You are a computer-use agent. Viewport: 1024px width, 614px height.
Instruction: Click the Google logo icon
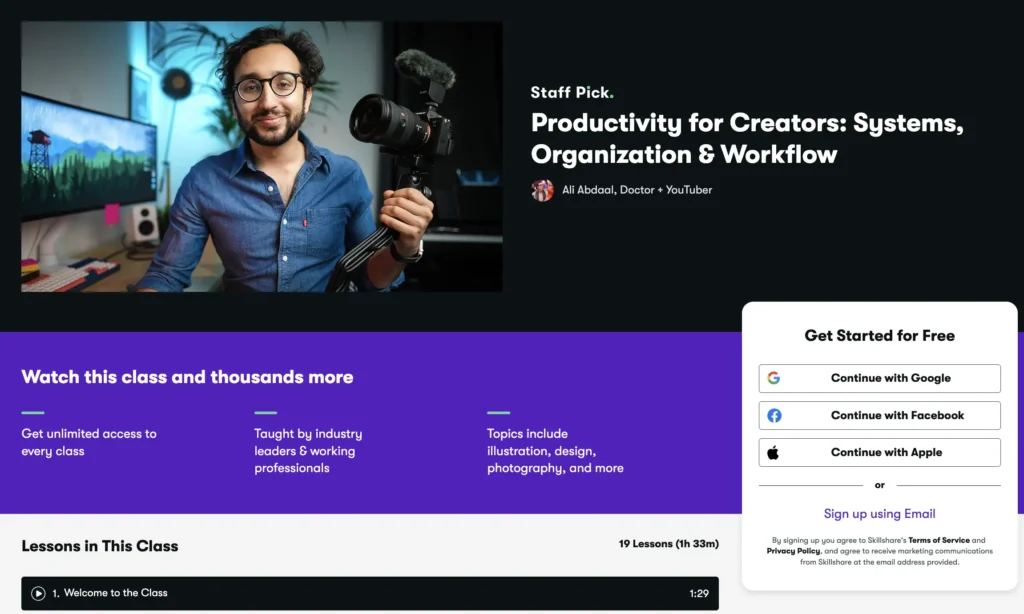coord(773,378)
